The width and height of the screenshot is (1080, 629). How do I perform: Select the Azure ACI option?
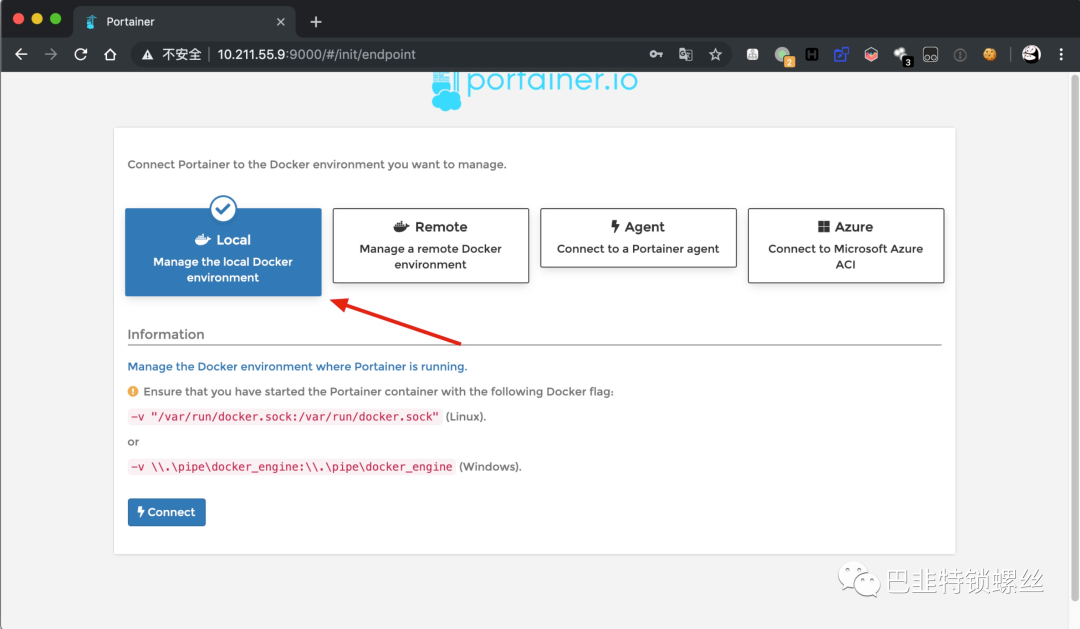[846, 245]
